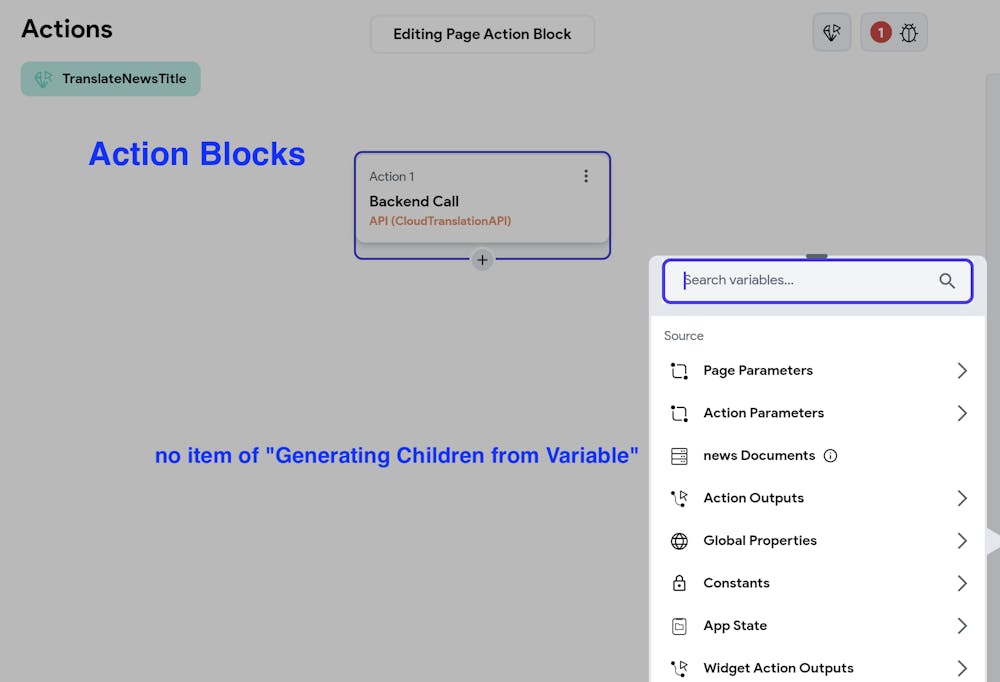Open the debug panel via bug icon

pyautogui.click(x=908, y=32)
